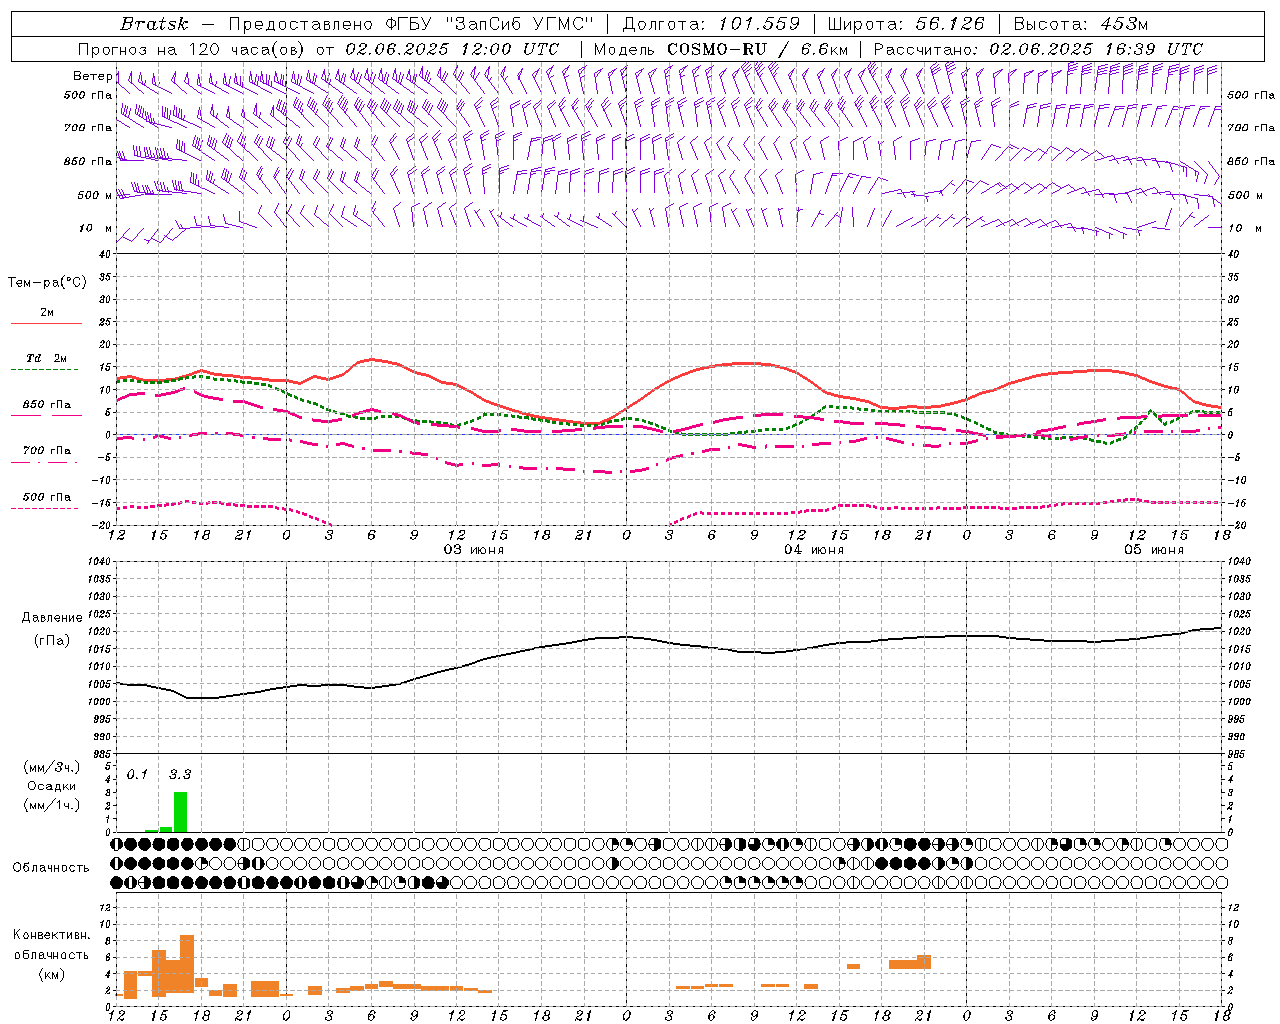Click the (мм/1ч.) precipitation unit label

pyautogui.click(x=51, y=805)
